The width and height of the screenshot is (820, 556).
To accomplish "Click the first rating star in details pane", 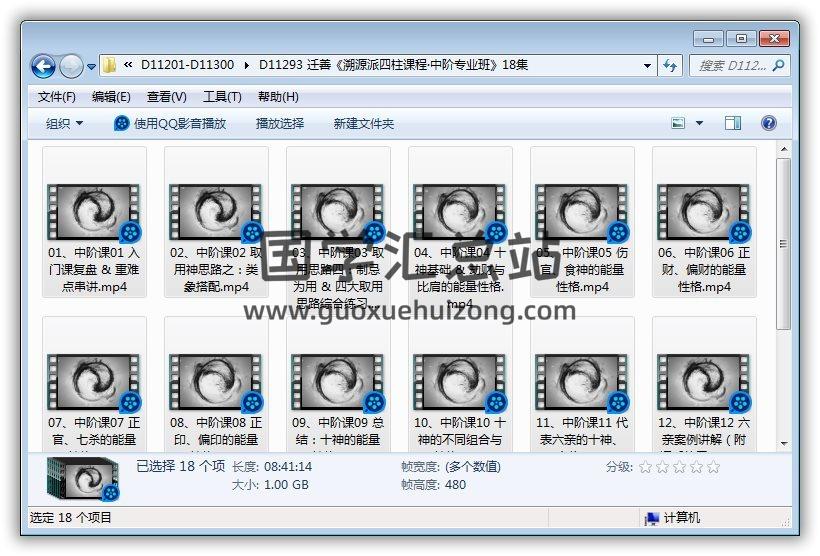I will [646, 467].
